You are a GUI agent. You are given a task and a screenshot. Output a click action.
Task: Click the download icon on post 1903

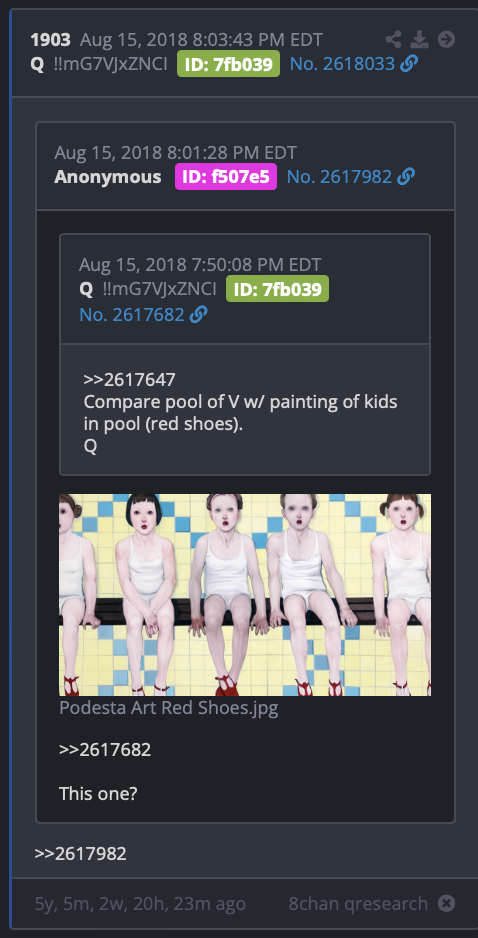419,40
